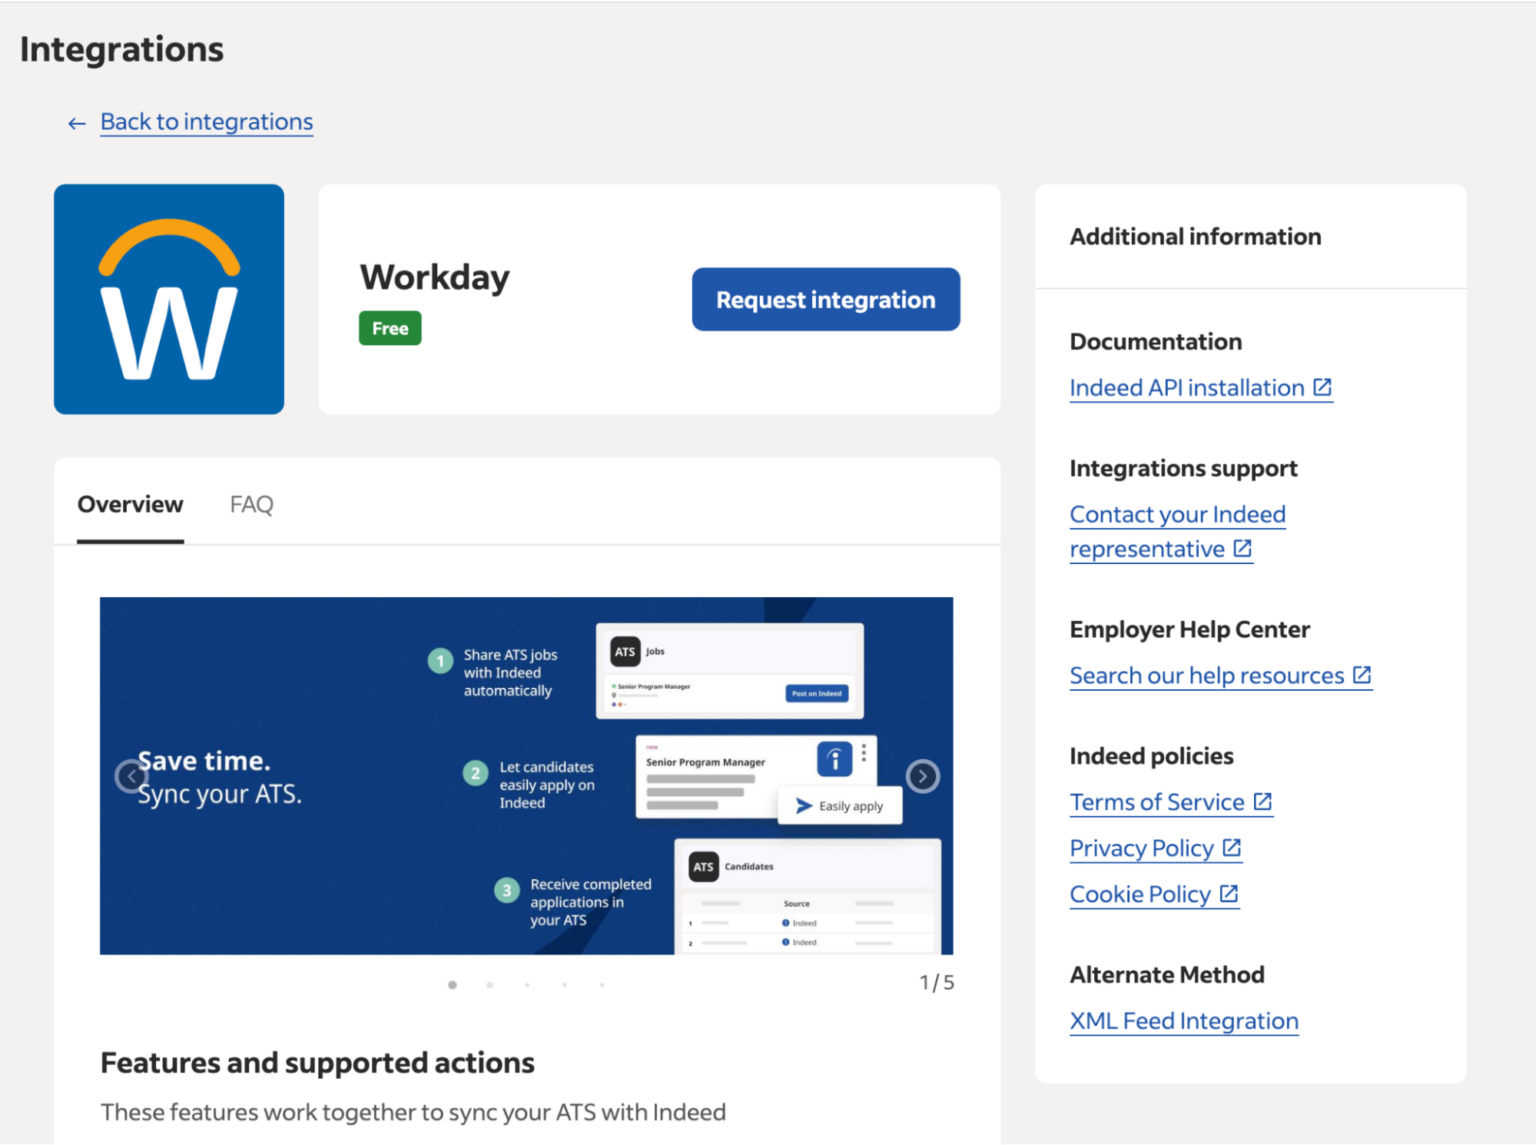
Task: Click the external link icon beside Cookie Policy
Action: pyautogui.click(x=1228, y=893)
